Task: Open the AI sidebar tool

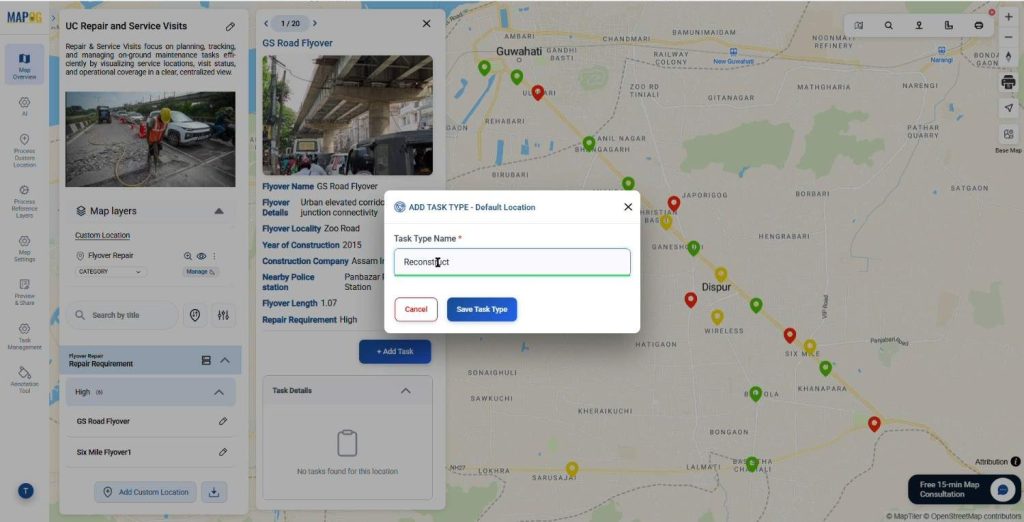Action: (24, 106)
